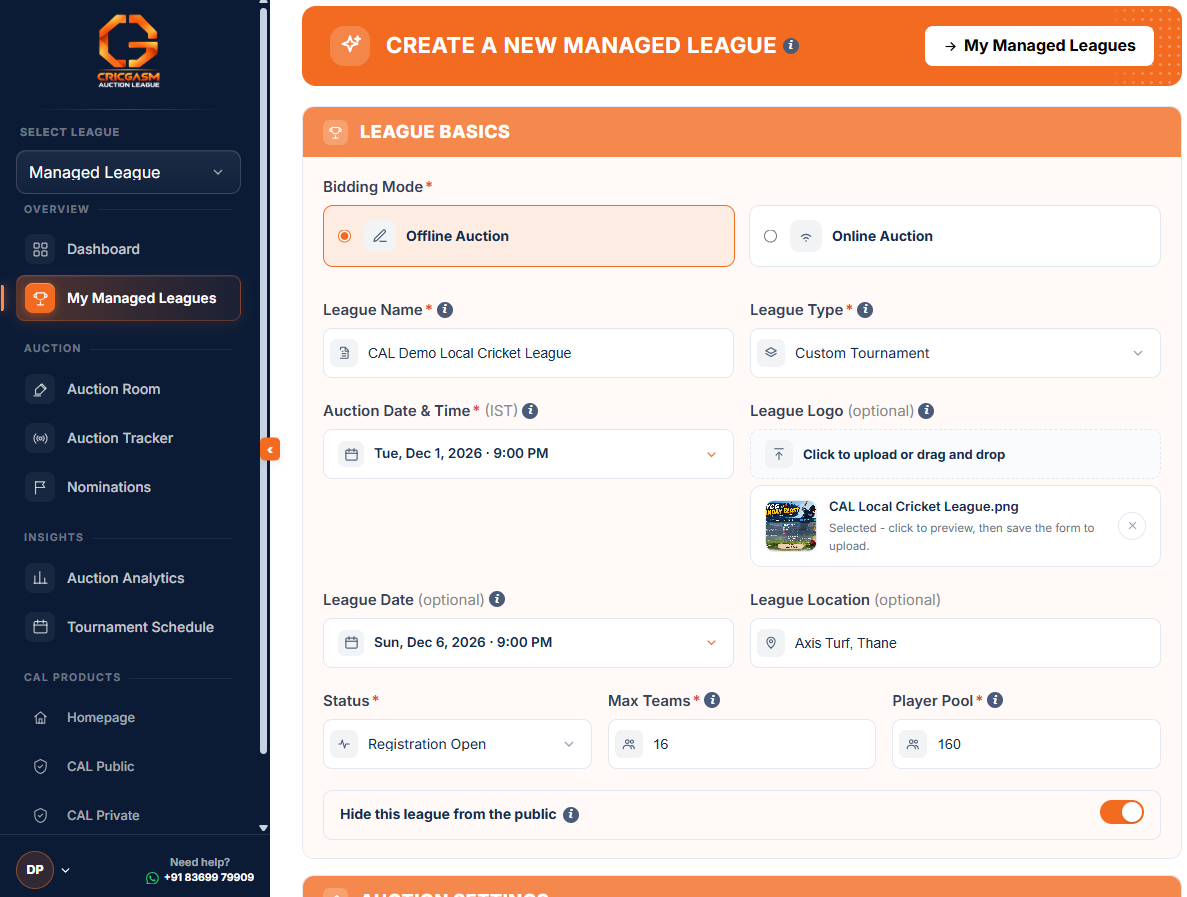This screenshot has width=1187, height=897.
Task: Open Nominations in the sidebar
Action: [x=127, y=487]
